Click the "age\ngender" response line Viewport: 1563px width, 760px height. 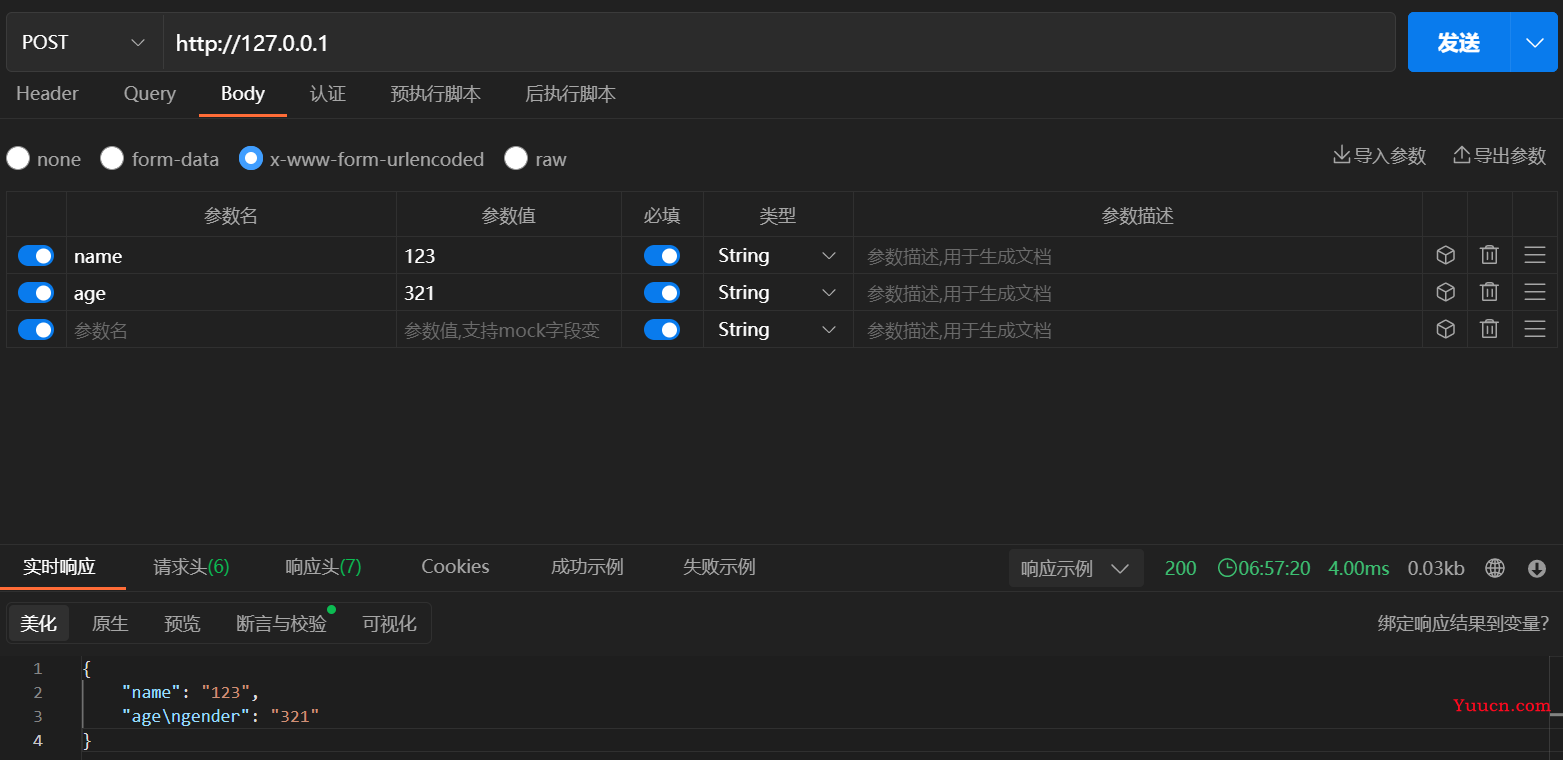click(x=220, y=716)
